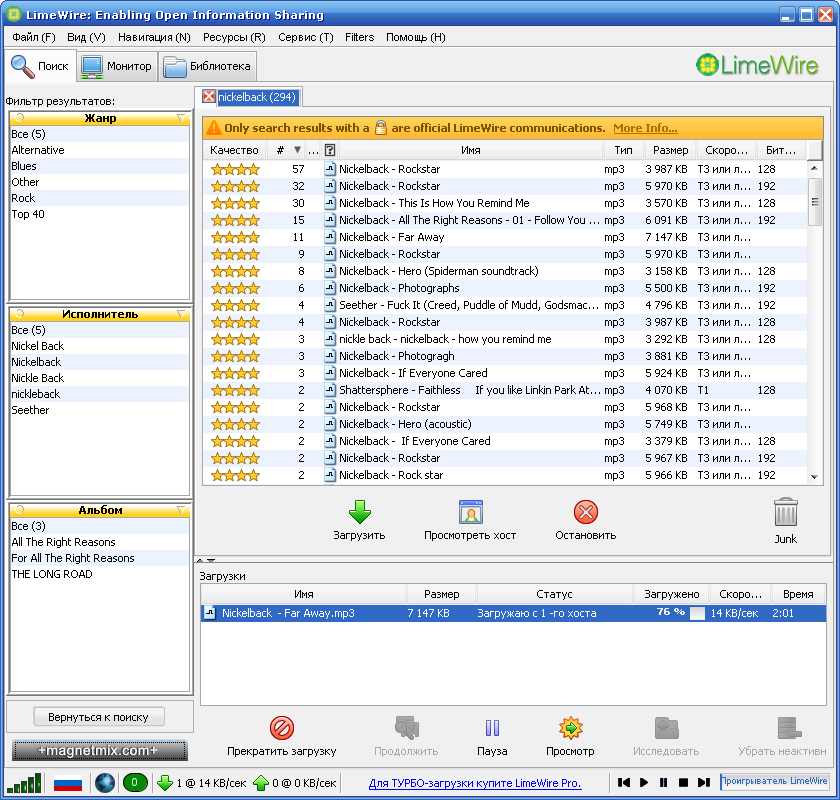Click the green download speed arrow in status bar
The width and height of the screenshot is (840, 800).
164,783
